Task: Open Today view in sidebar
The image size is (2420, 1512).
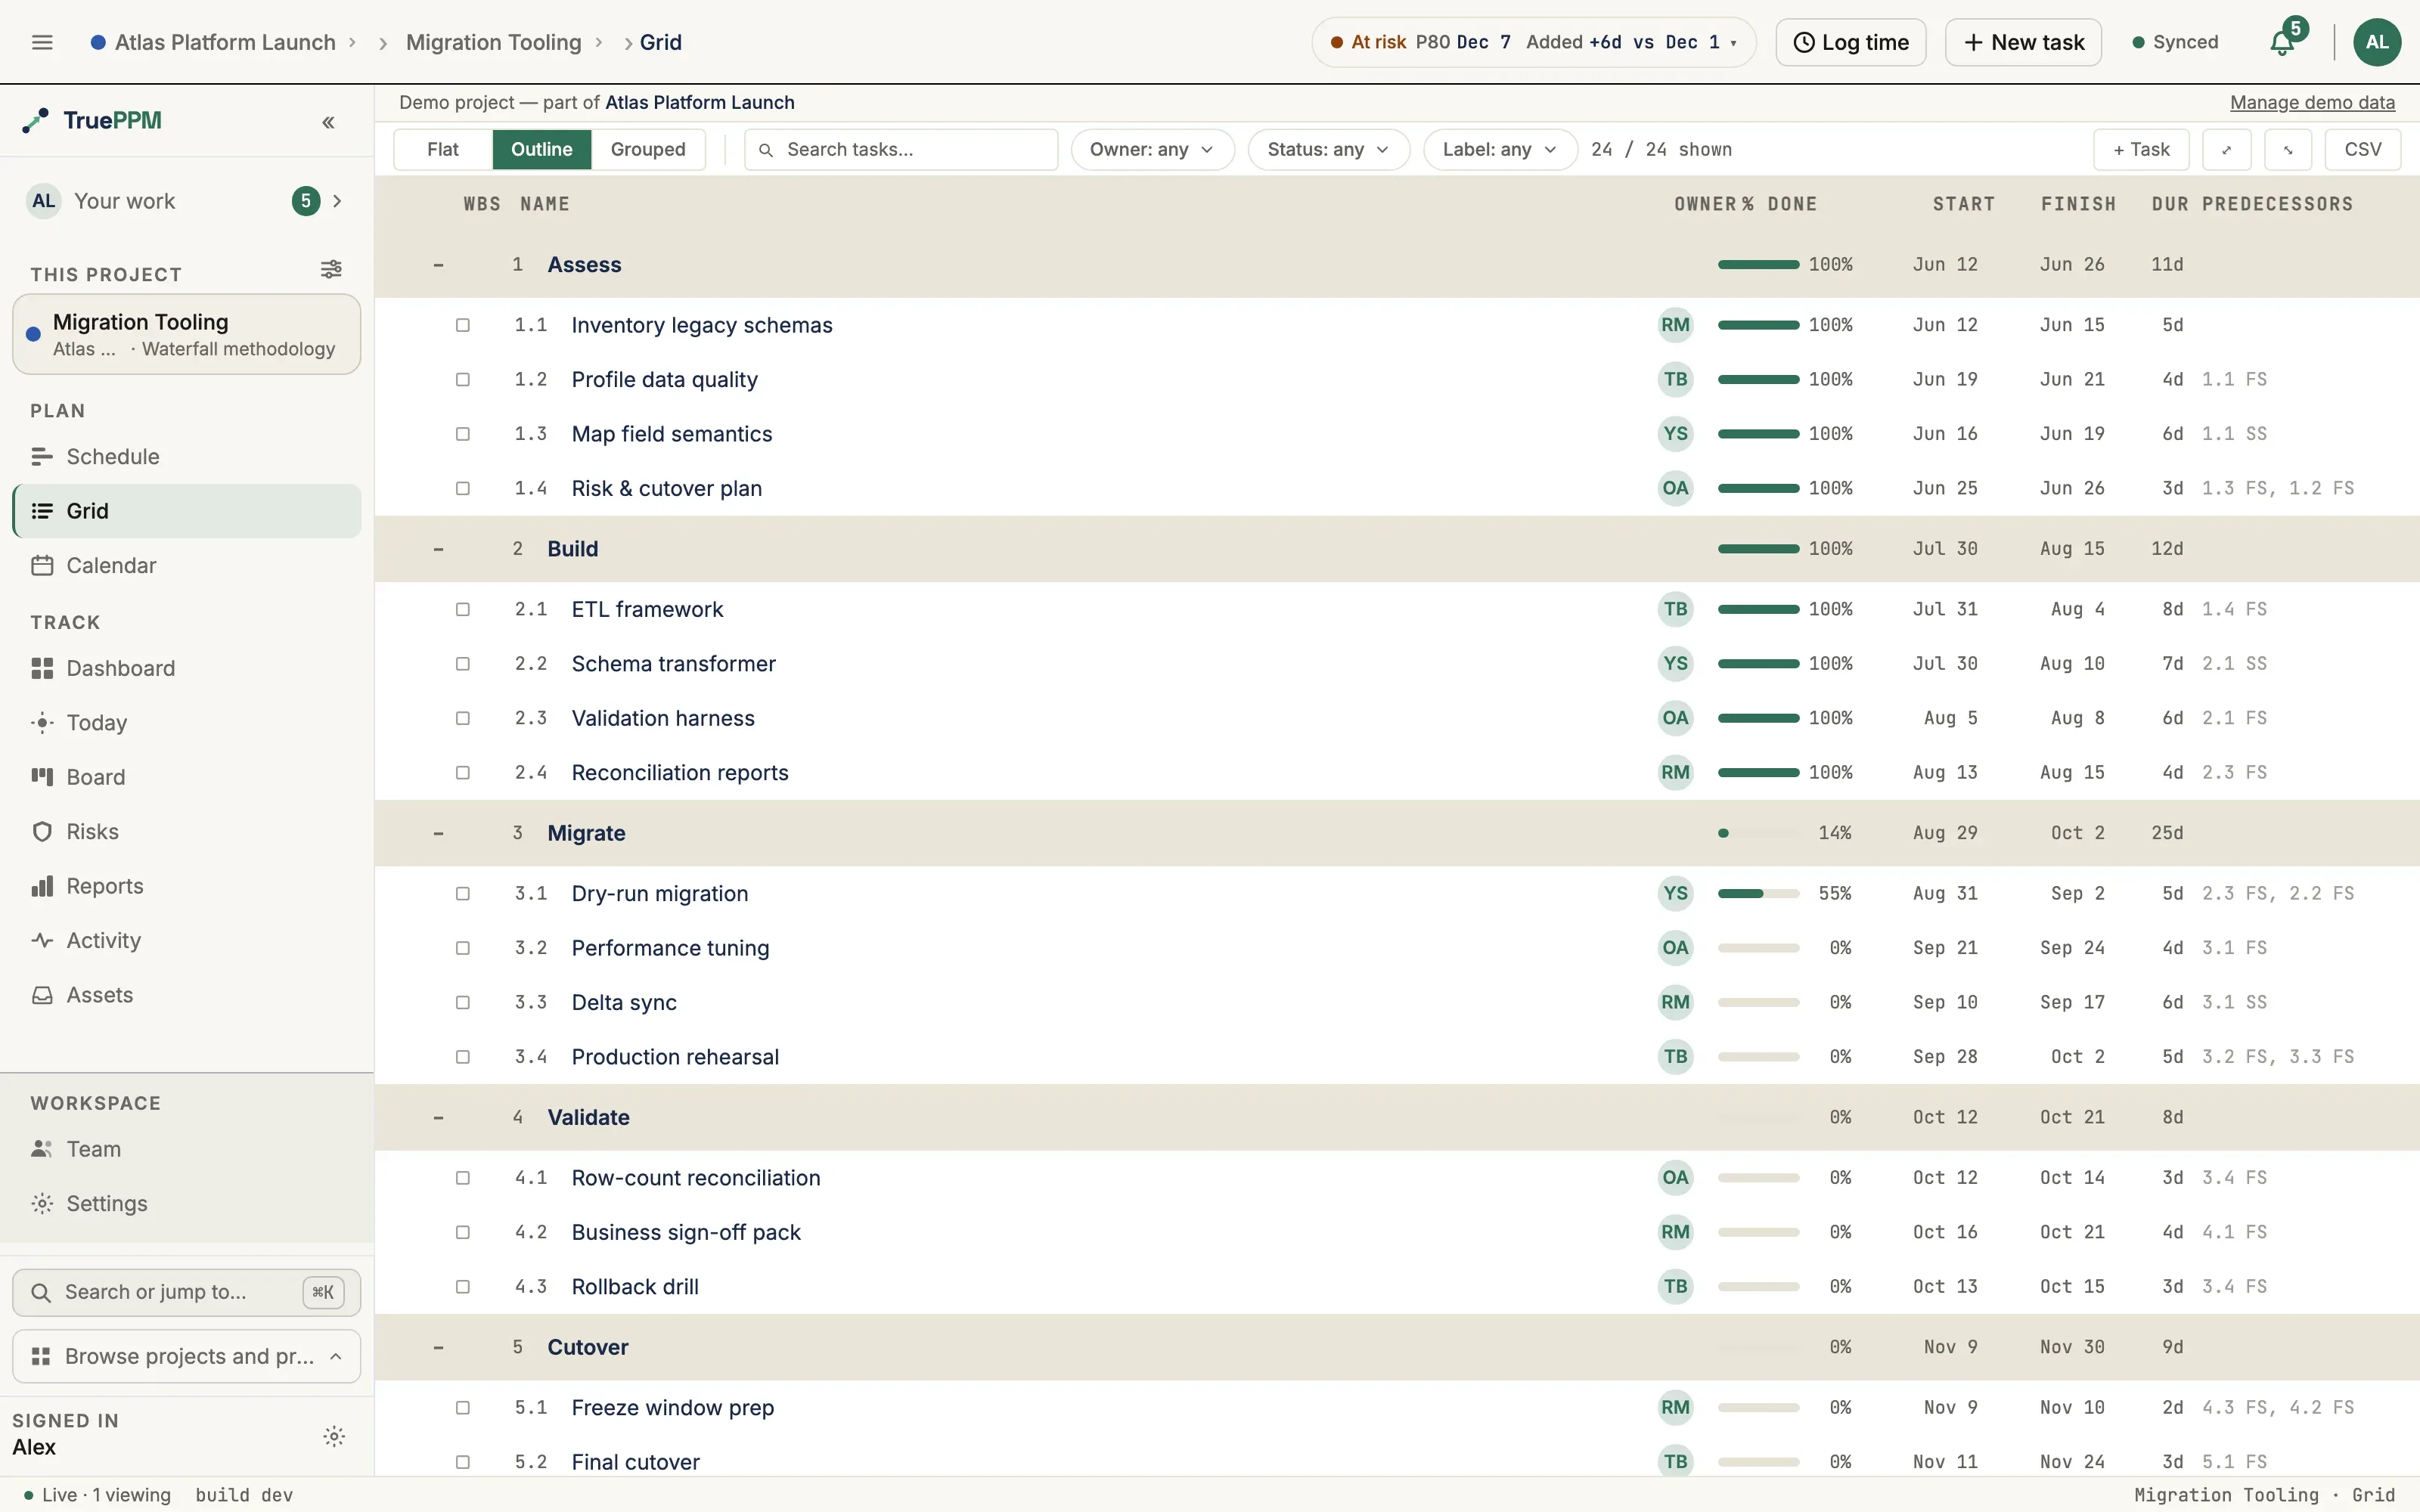Action: (x=187, y=722)
